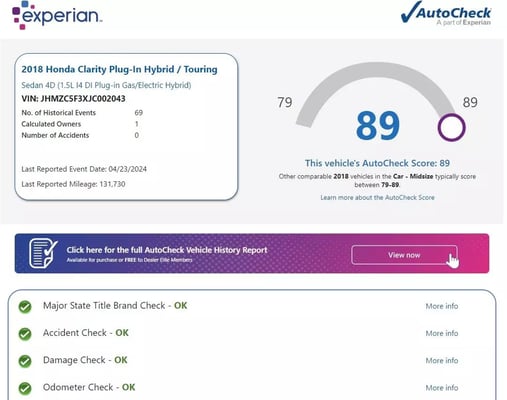Click green checkmark beside Accident Check
The height and width of the screenshot is (400, 507).
(25, 334)
